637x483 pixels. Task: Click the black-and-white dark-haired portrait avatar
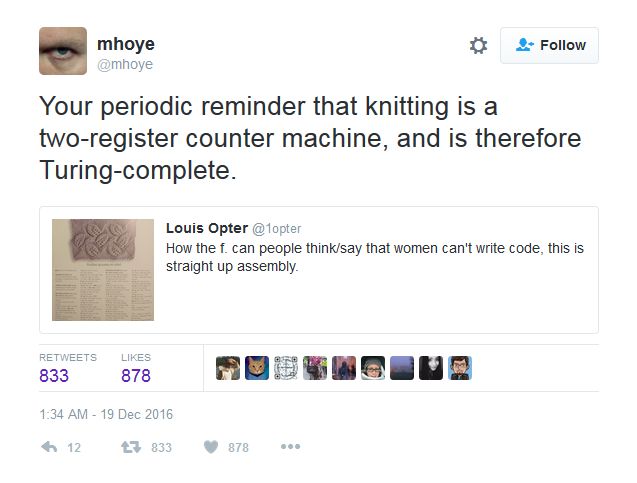tap(431, 368)
